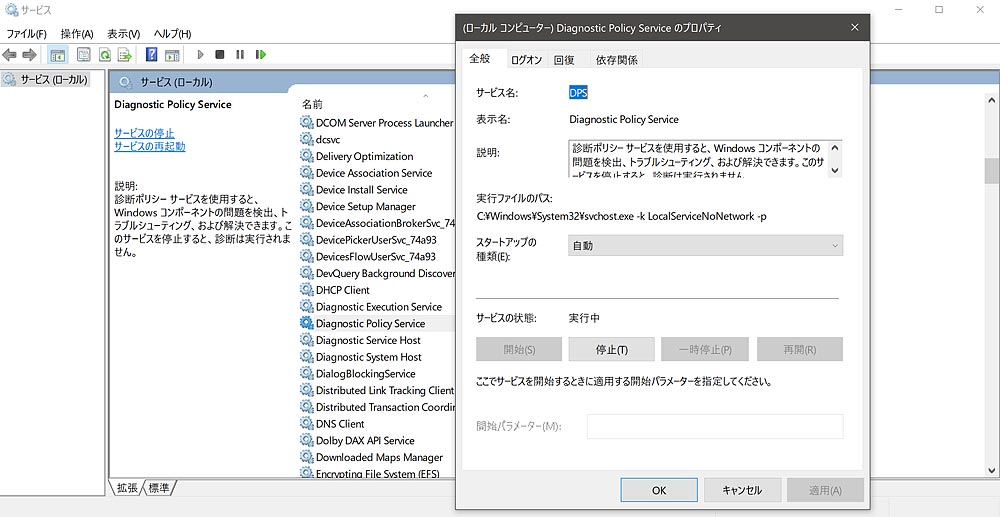Switch to the 標準 view tab
The height and width of the screenshot is (517, 1000).
coord(159,488)
